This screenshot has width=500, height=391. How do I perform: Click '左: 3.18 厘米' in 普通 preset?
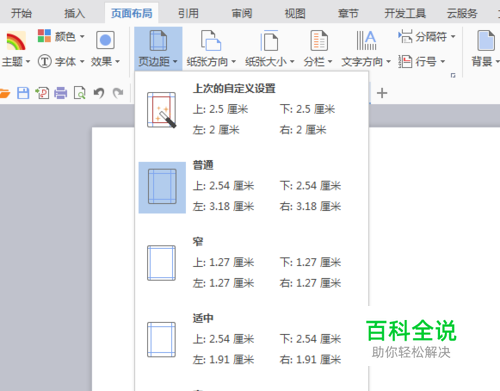click(x=223, y=206)
